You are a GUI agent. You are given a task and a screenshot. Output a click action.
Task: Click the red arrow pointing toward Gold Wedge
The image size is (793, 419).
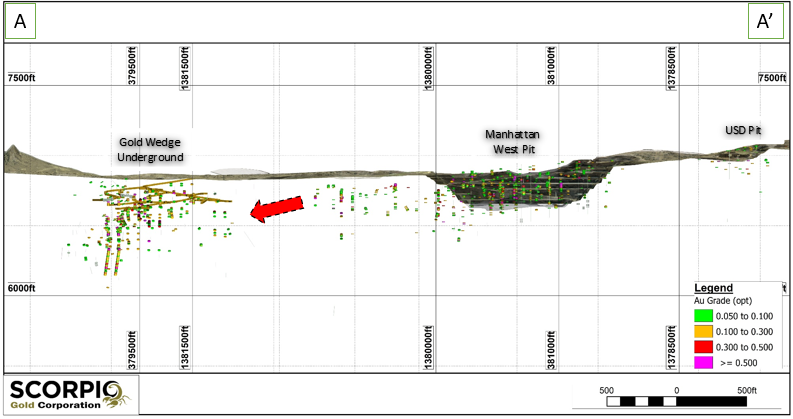[275, 208]
